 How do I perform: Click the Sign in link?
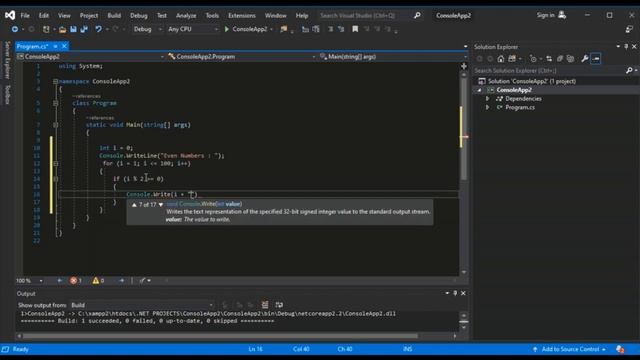coord(545,15)
